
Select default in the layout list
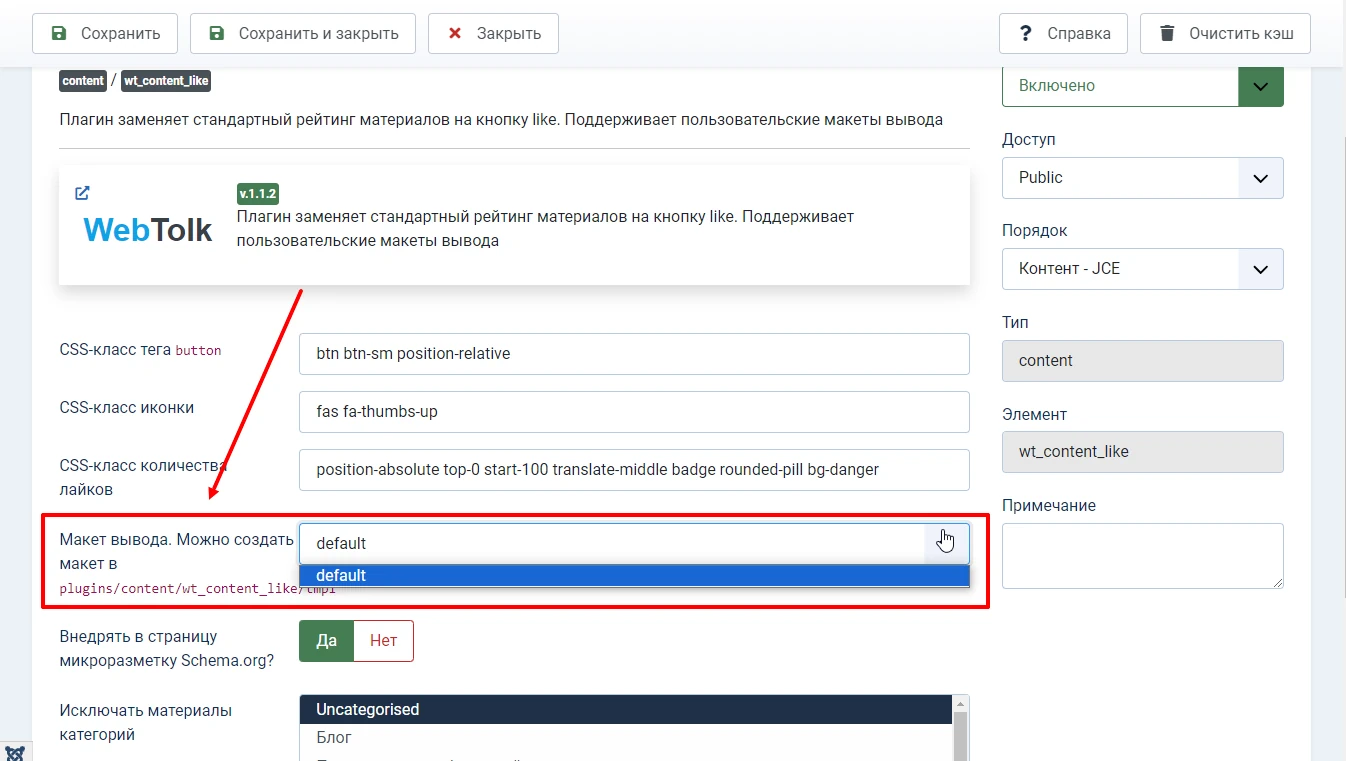tap(341, 575)
